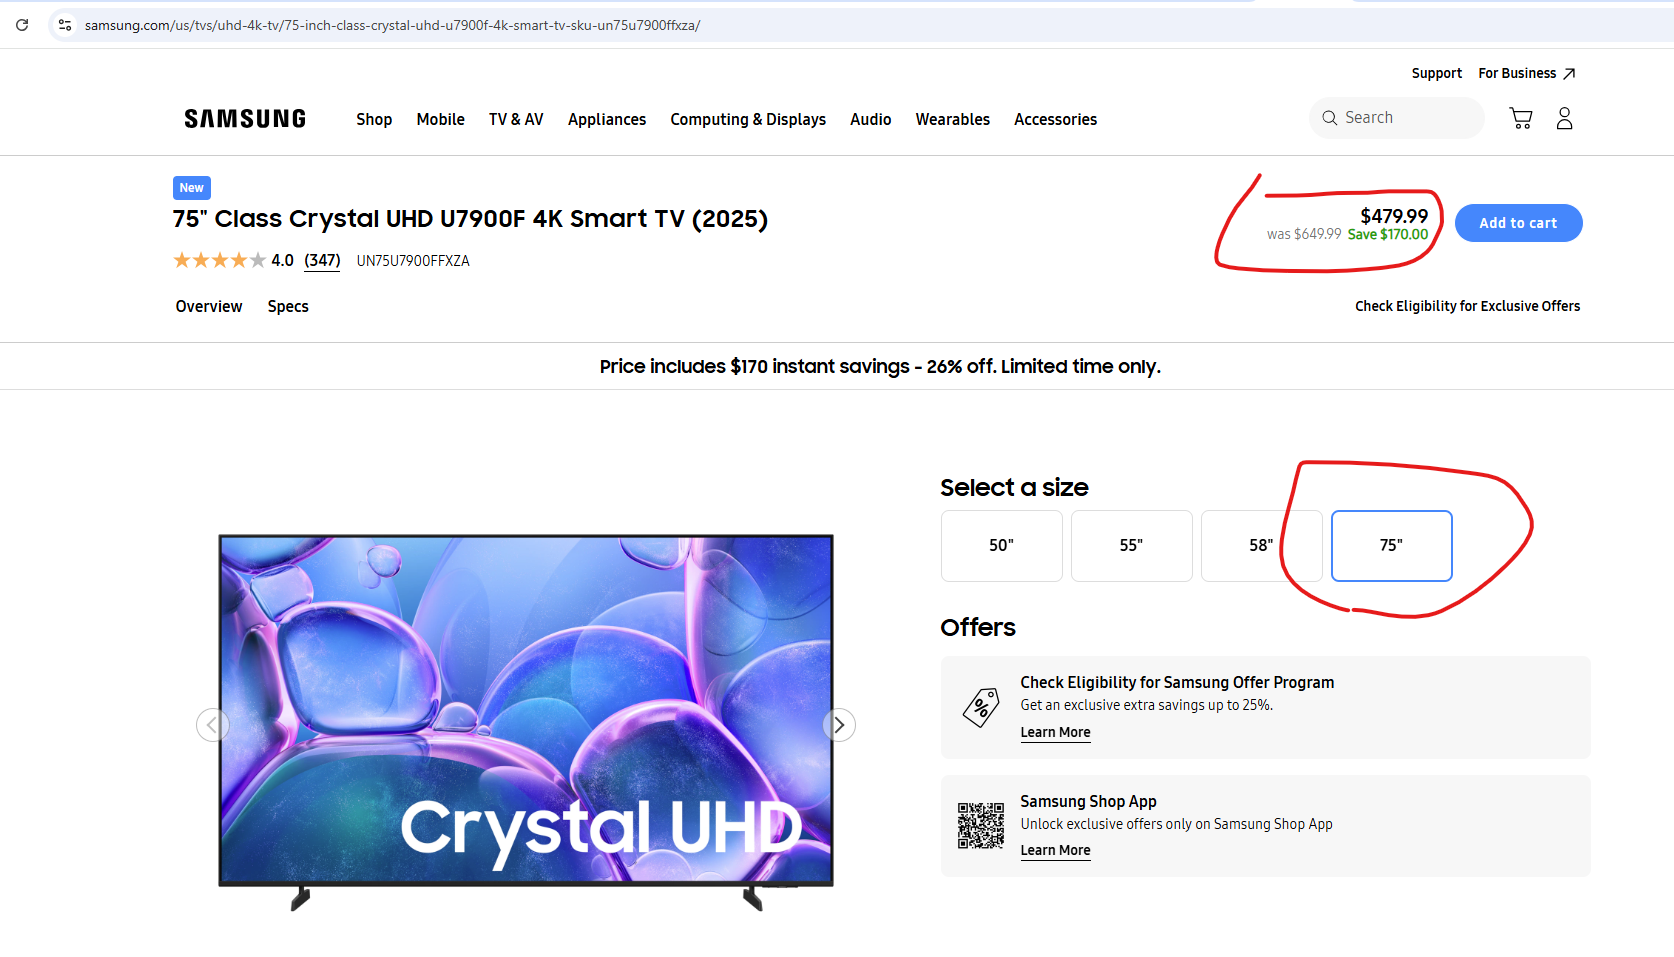1674x957 pixels.
Task: Click the "was $649.99" original price
Action: coord(1304,235)
